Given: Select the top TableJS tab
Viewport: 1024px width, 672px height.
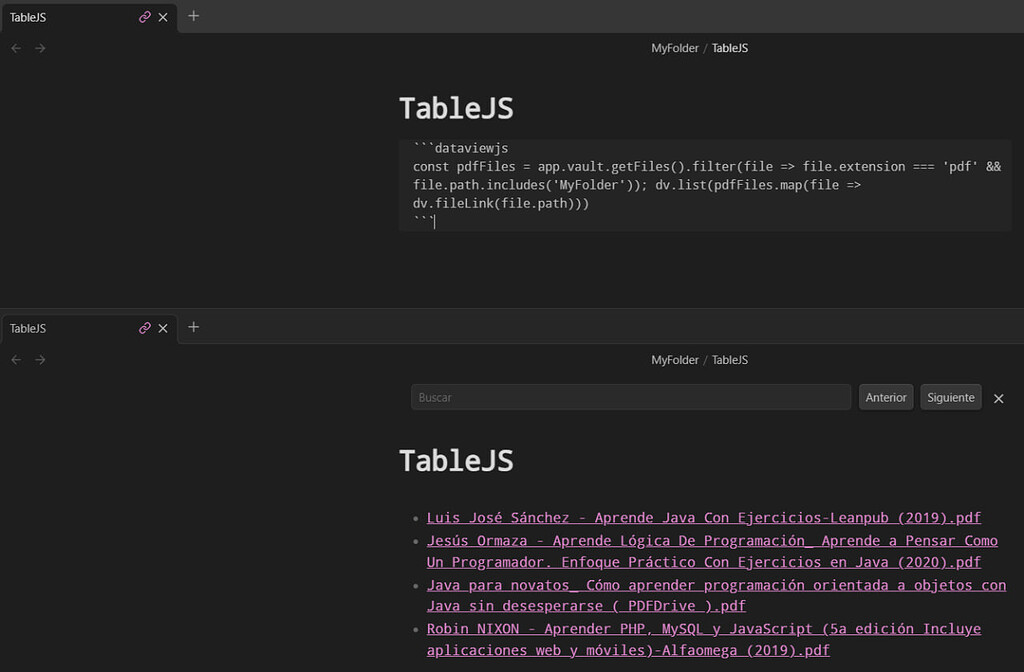Looking at the screenshot, I should tap(70, 17).
